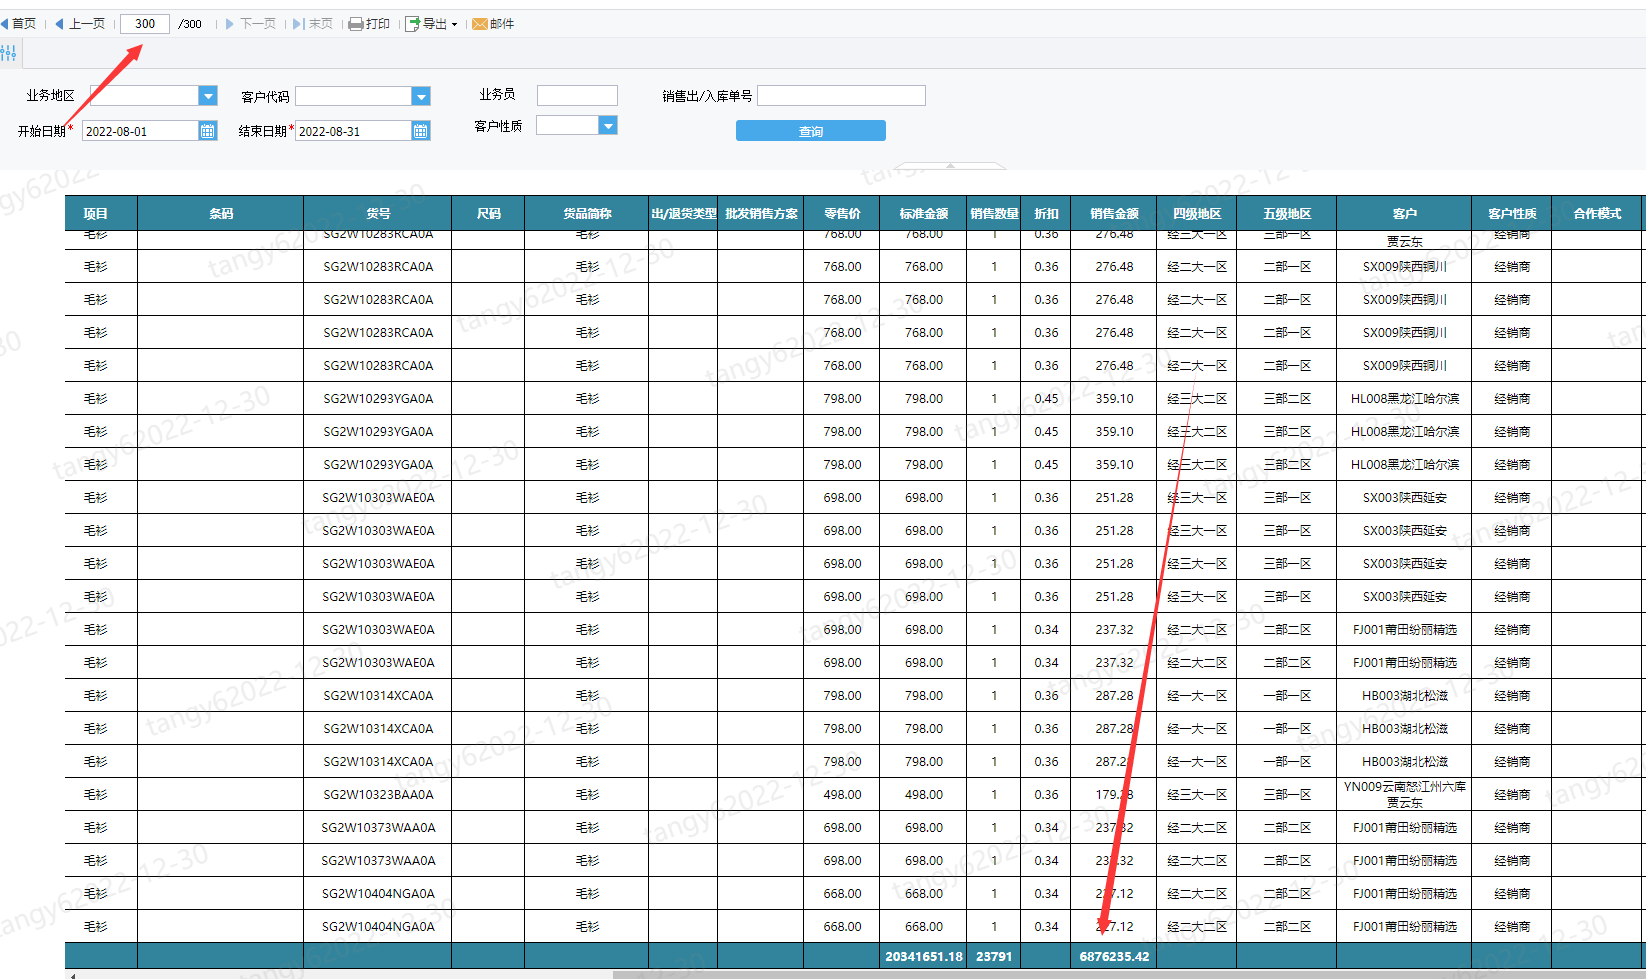Collapse the parameter pane with the arrow
This screenshot has height=979, width=1646.
(x=950, y=165)
